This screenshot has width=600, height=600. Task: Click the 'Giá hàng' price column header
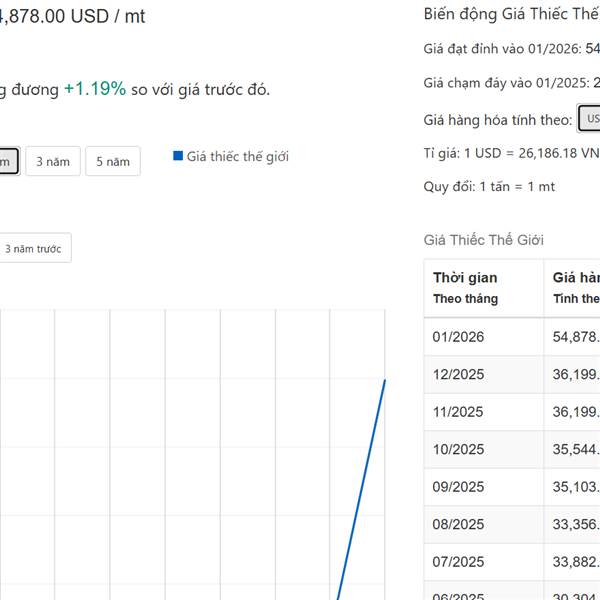point(576,278)
